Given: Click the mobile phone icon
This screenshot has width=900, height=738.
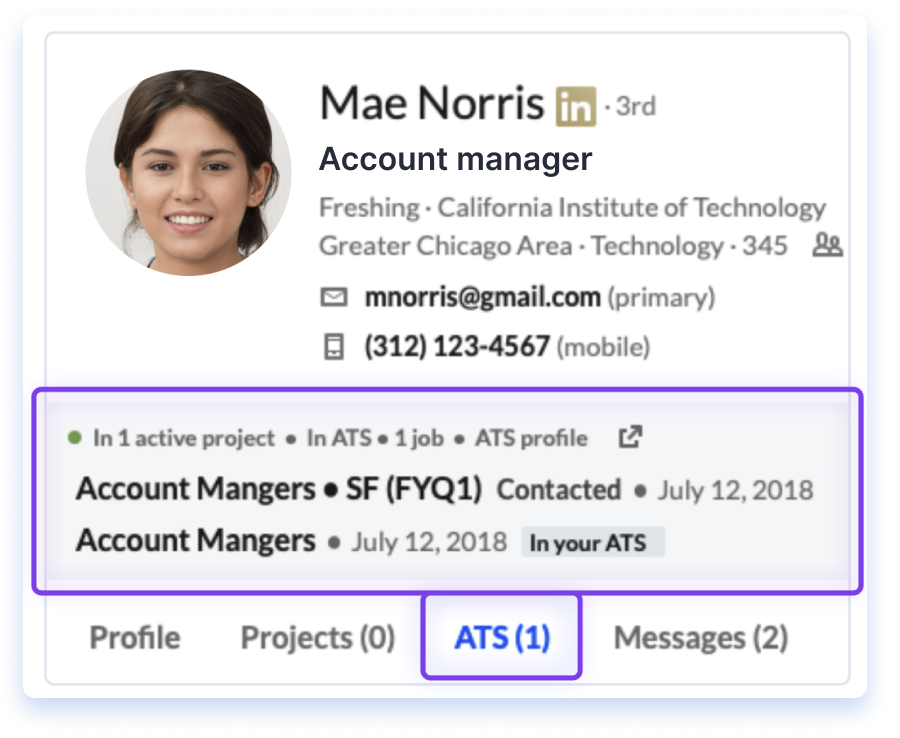Looking at the screenshot, I should (x=333, y=347).
